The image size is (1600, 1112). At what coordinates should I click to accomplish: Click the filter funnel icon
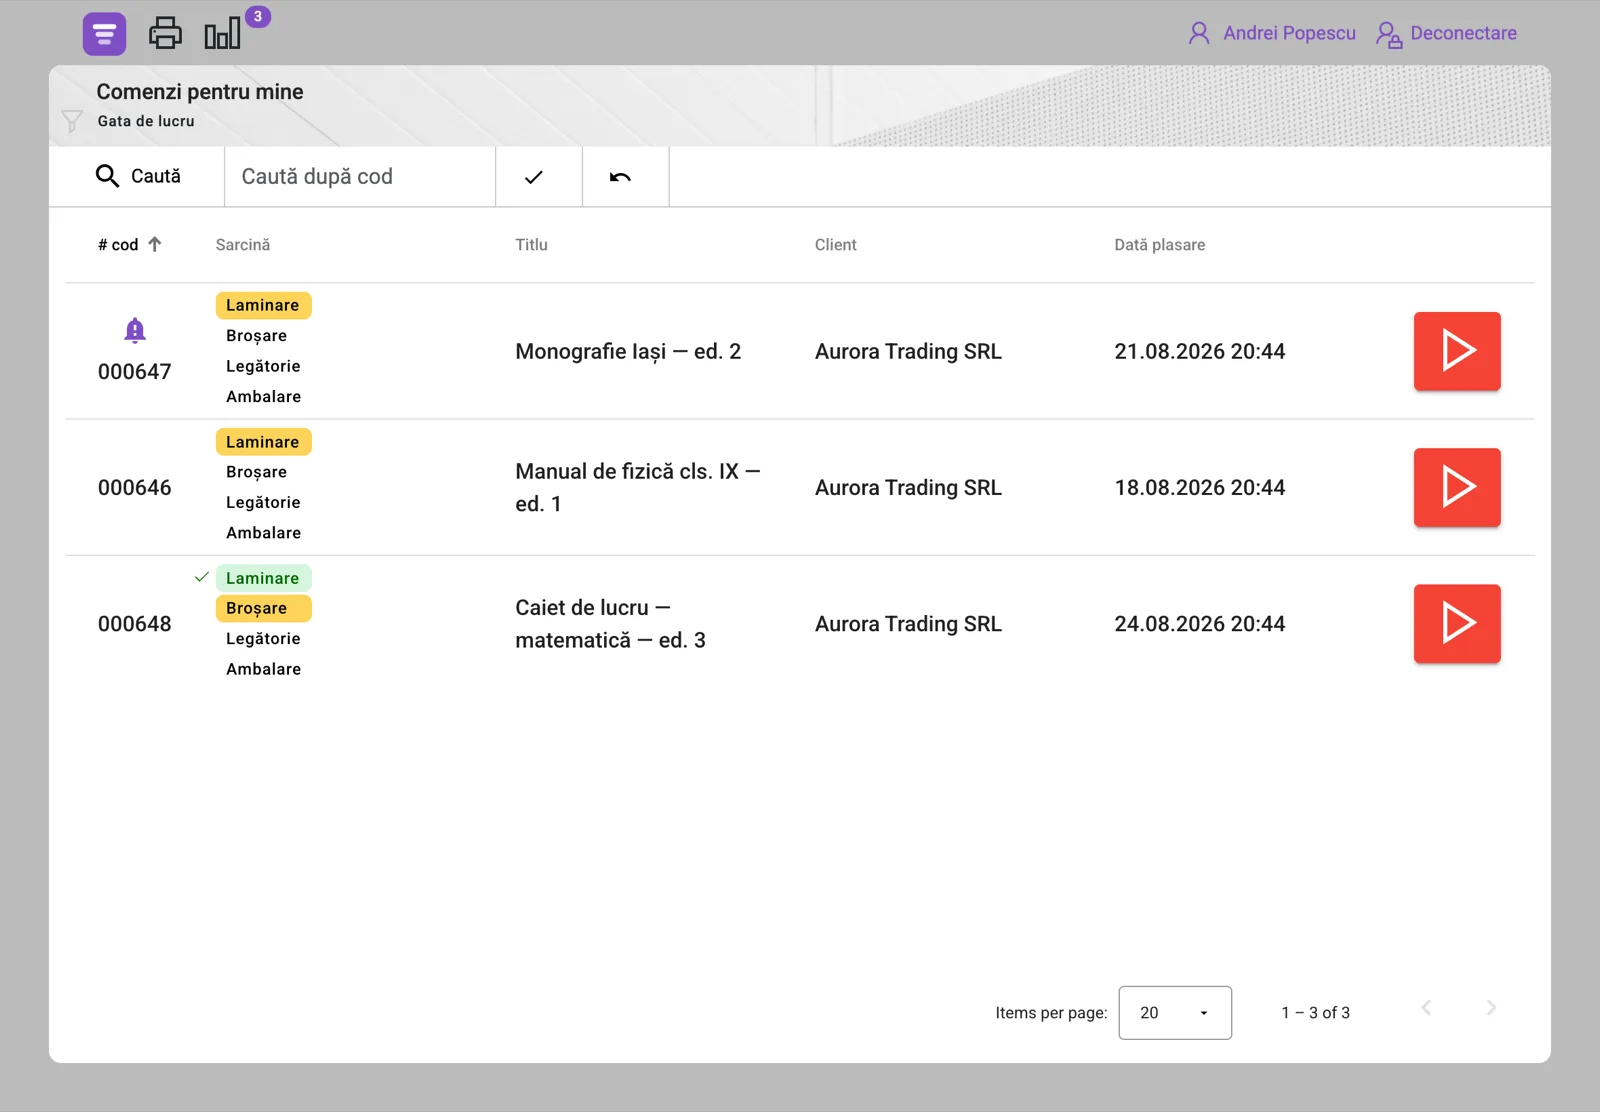coord(72,122)
